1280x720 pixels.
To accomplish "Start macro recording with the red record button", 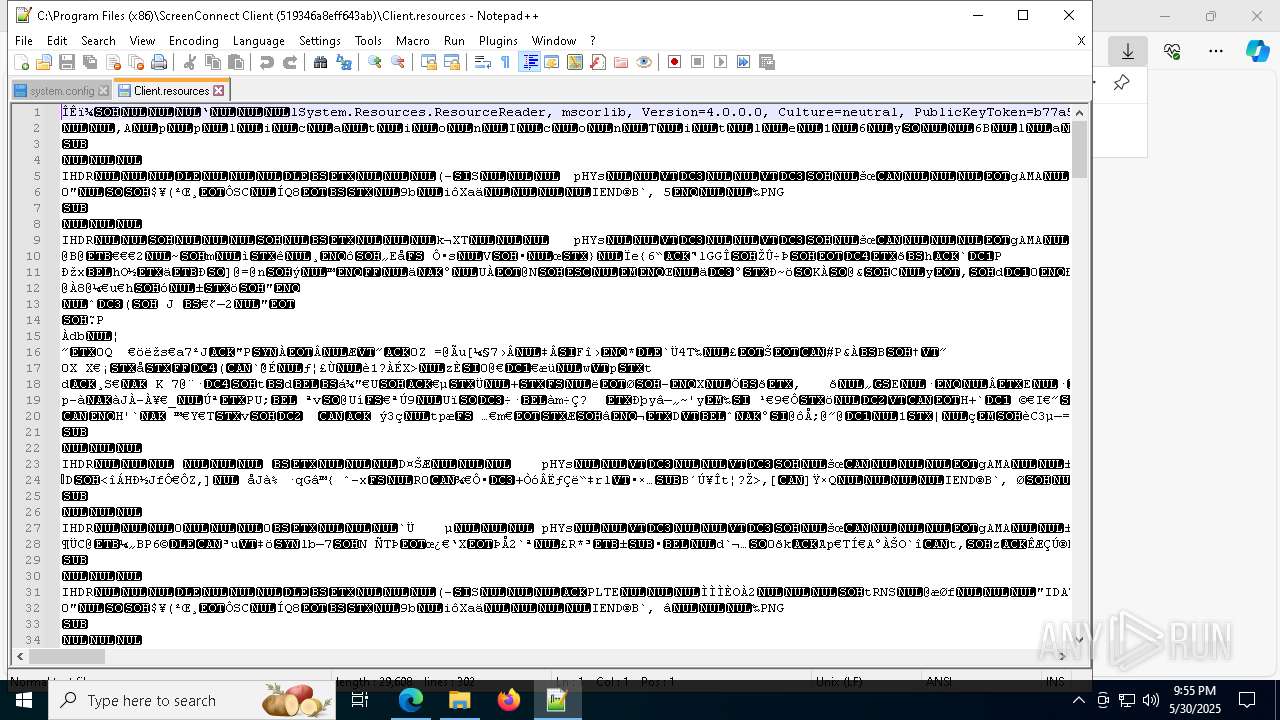I will tap(675, 62).
